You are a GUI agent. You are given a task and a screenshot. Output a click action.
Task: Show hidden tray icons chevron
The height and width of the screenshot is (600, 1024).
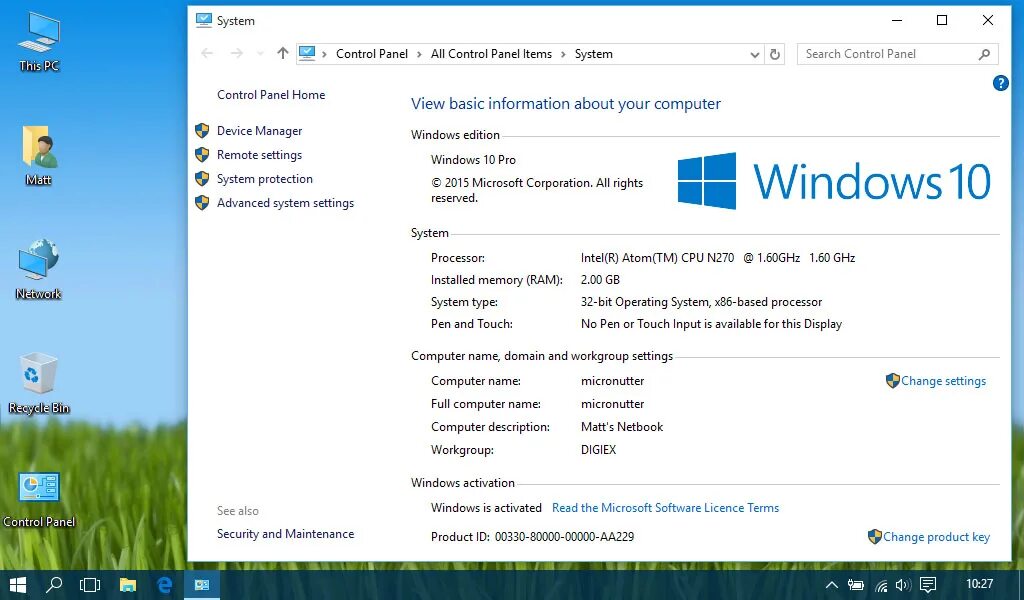pyautogui.click(x=831, y=585)
